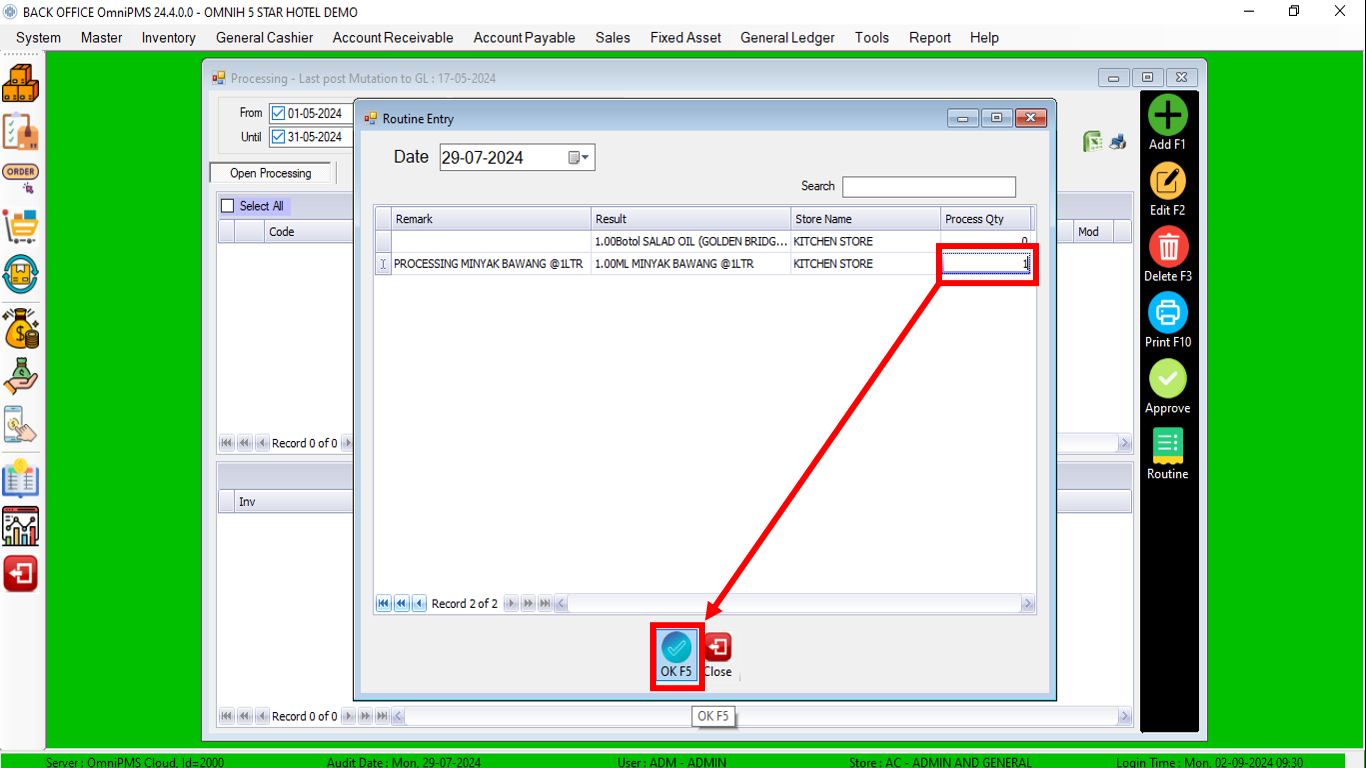Screen dimensions: 1366x768
Task: Click the Close icon in Routine Entry
Action: pyautogui.click(x=717, y=656)
